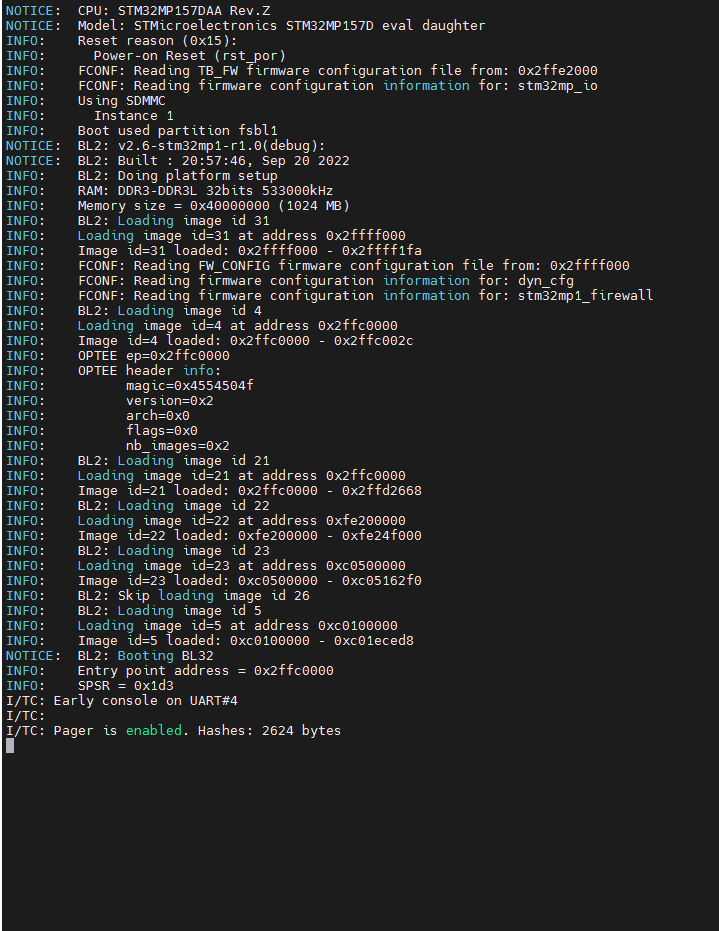Click the terminal cursor block at bottom
Viewport: 719px width, 931px height.
tap(10, 746)
